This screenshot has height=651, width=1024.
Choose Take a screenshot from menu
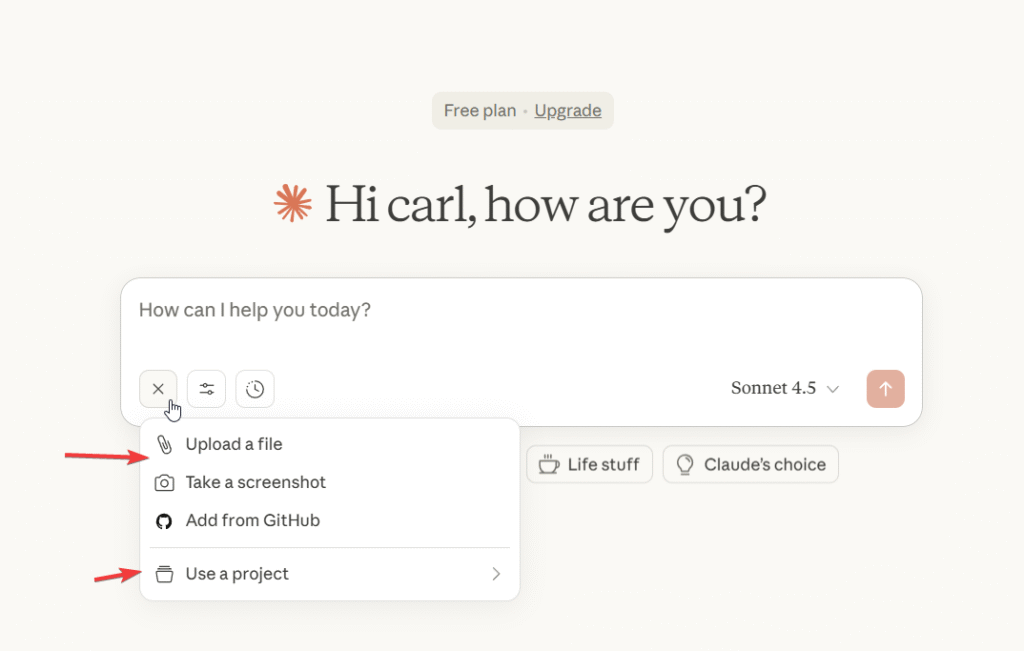click(256, 483)
